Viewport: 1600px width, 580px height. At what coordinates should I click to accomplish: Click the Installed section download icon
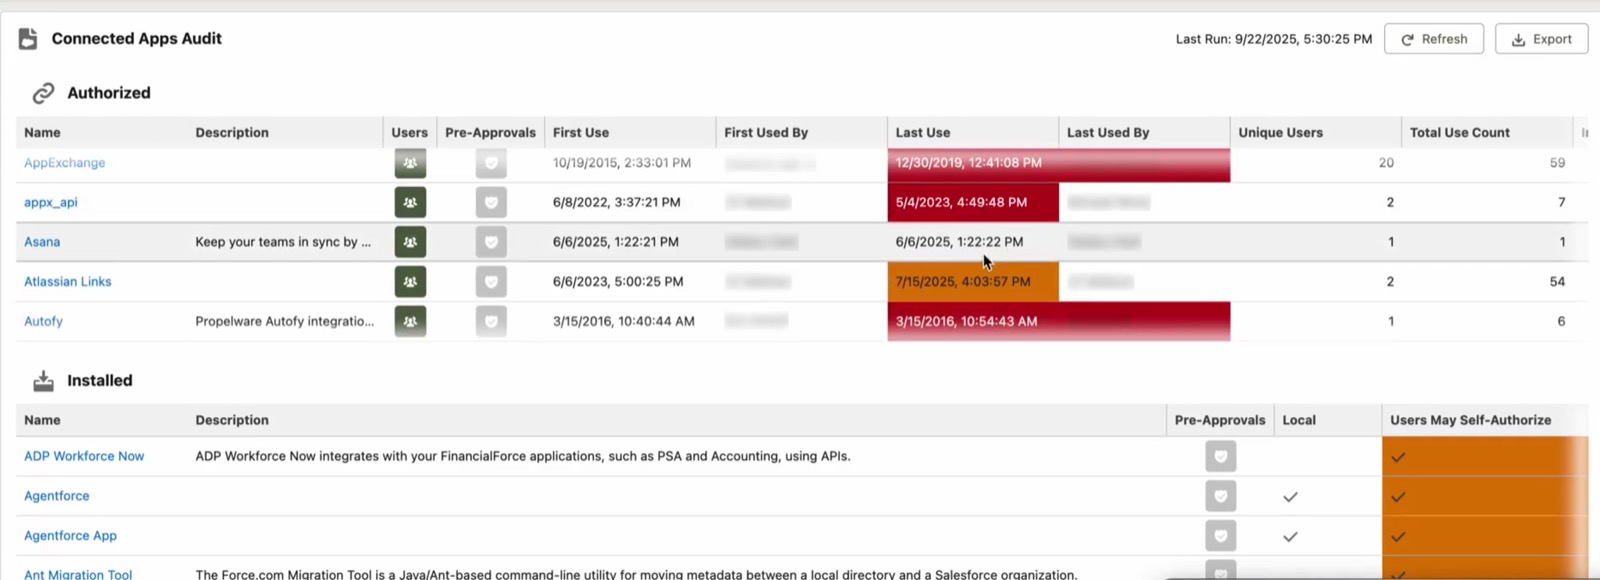click(43, 381)
